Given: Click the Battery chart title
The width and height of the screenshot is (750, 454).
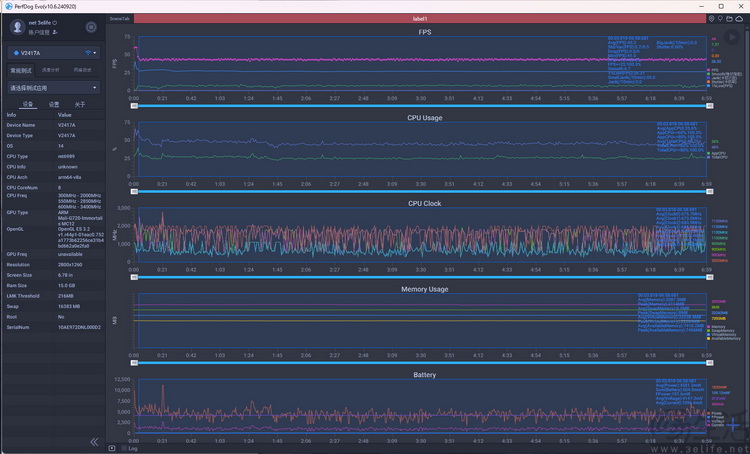Looking at the screenshot, I should coord(425,375).
